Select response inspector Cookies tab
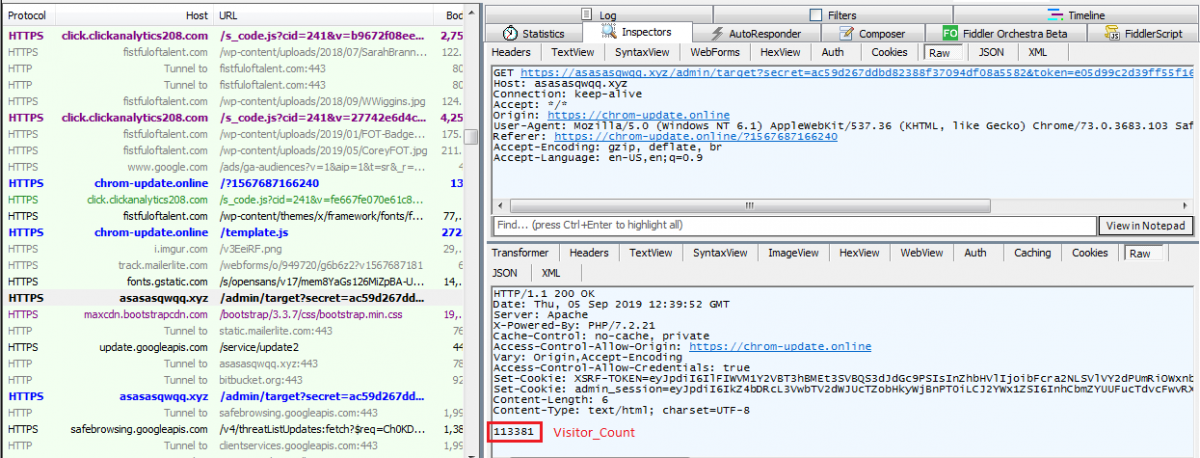This screenshot has height=458, width=1200. pos(1090,253)
